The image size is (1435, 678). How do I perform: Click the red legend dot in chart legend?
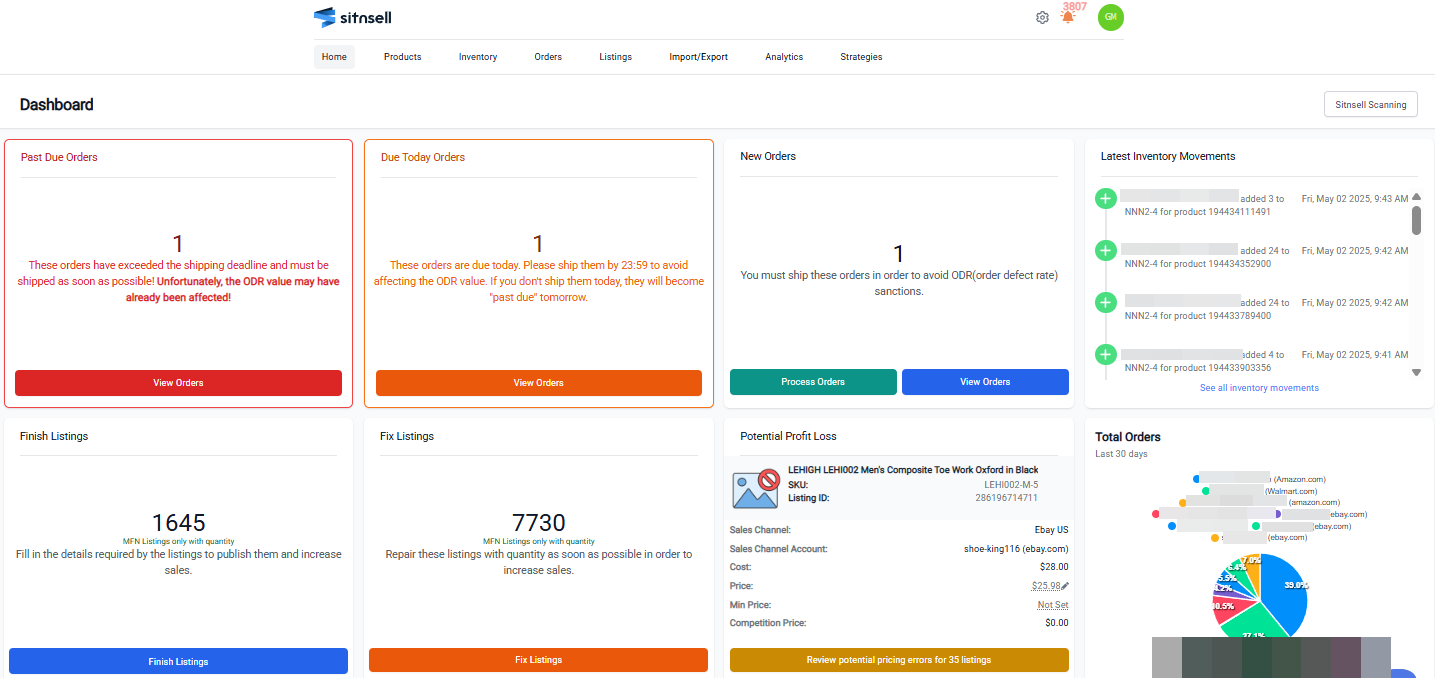[x=1156, y=514]
